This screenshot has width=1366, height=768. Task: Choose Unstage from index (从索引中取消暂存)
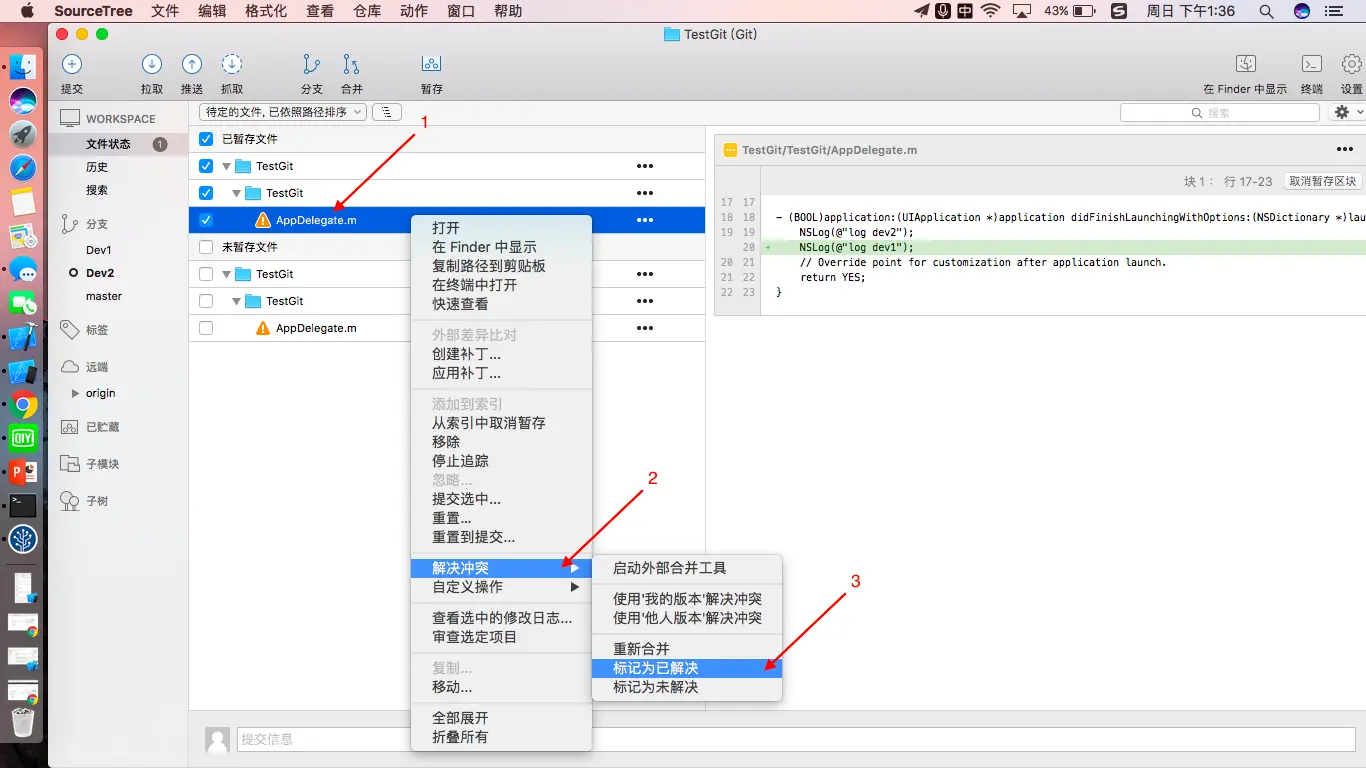(502, 423)
